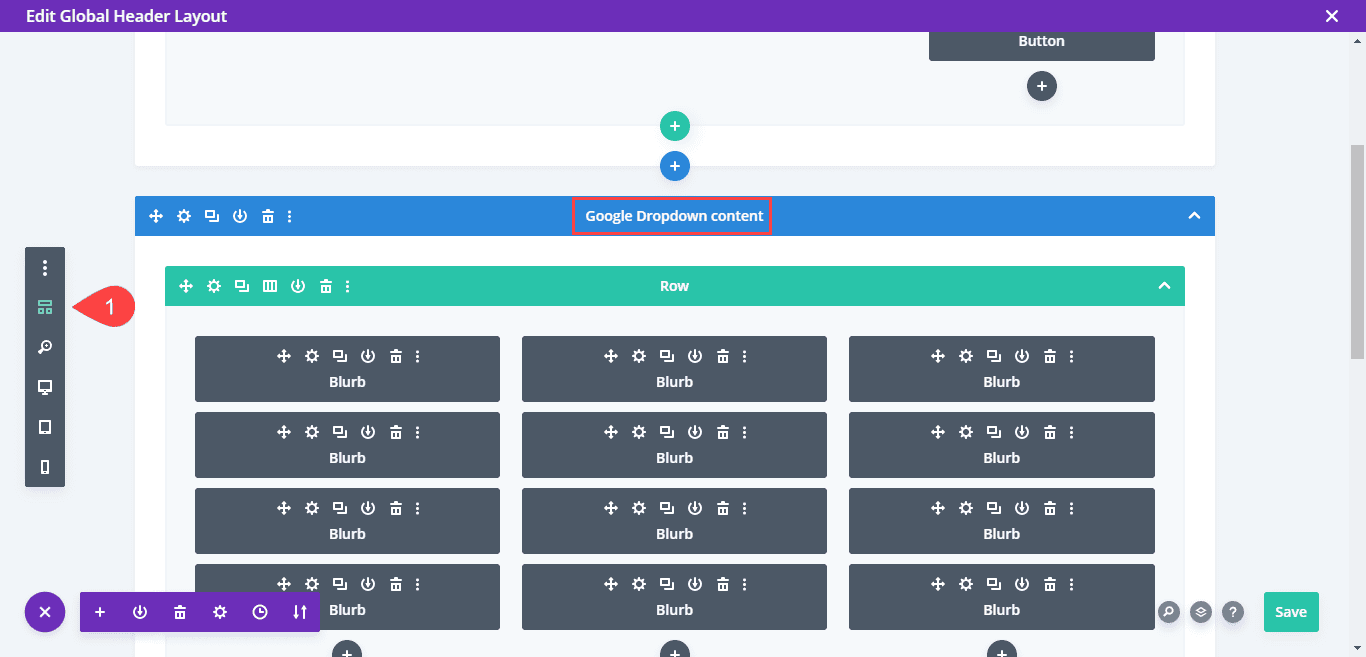Collapse the purple builder settings bar

(x=45, y=612)
